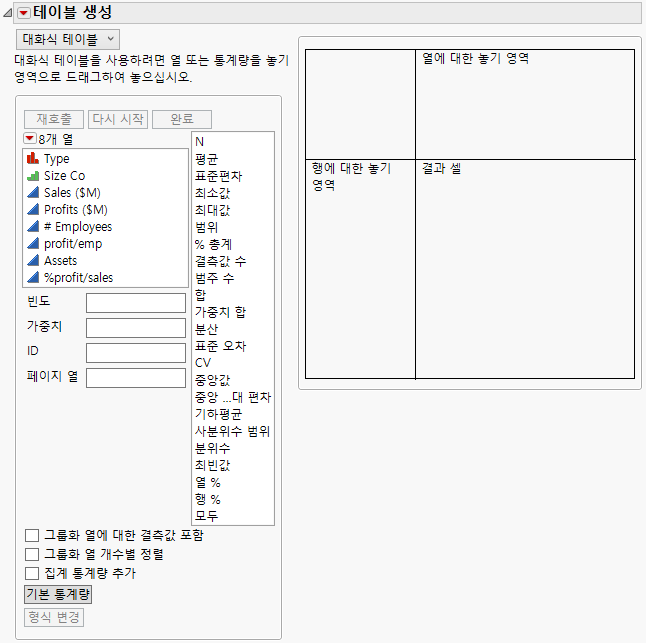Select the 합 statistic
The width and height of the screenshot is (646, 643).
[200, 295]
